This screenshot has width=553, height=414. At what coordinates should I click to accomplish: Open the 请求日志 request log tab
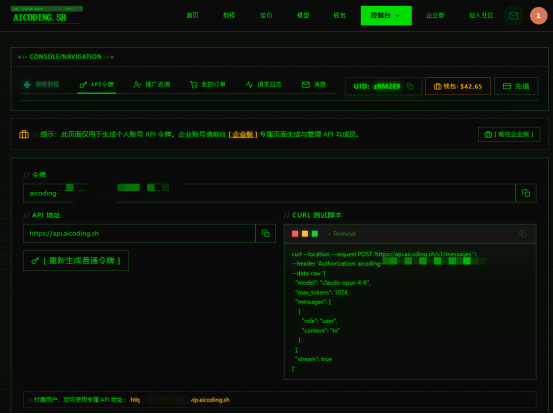pyautogui.click(x=264, y=85)
